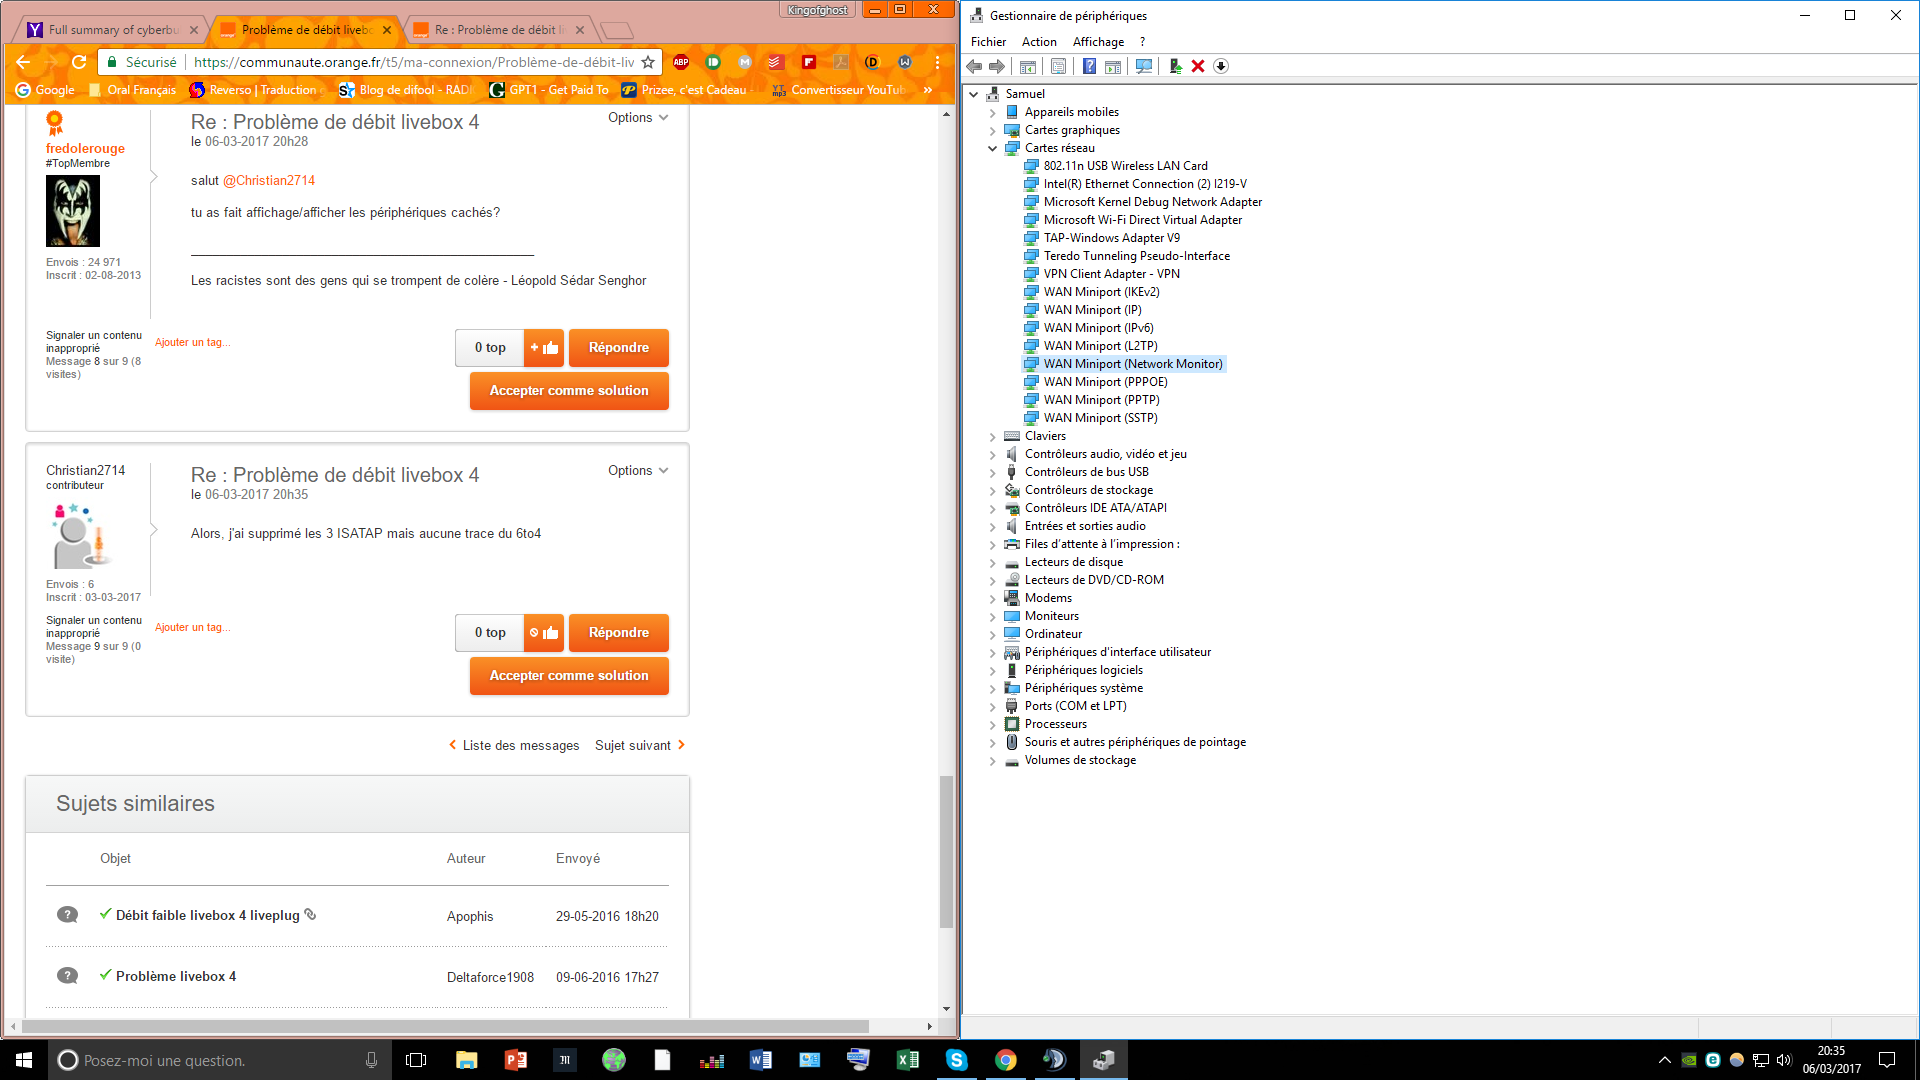Click the browser vertical scrollbar thumb
The image size is (1920, 1080).
pyautogui.click(x=946, y=850)
